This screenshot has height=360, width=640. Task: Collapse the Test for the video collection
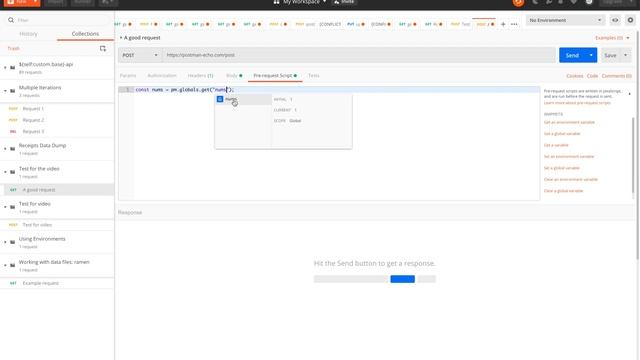(5, 172)
